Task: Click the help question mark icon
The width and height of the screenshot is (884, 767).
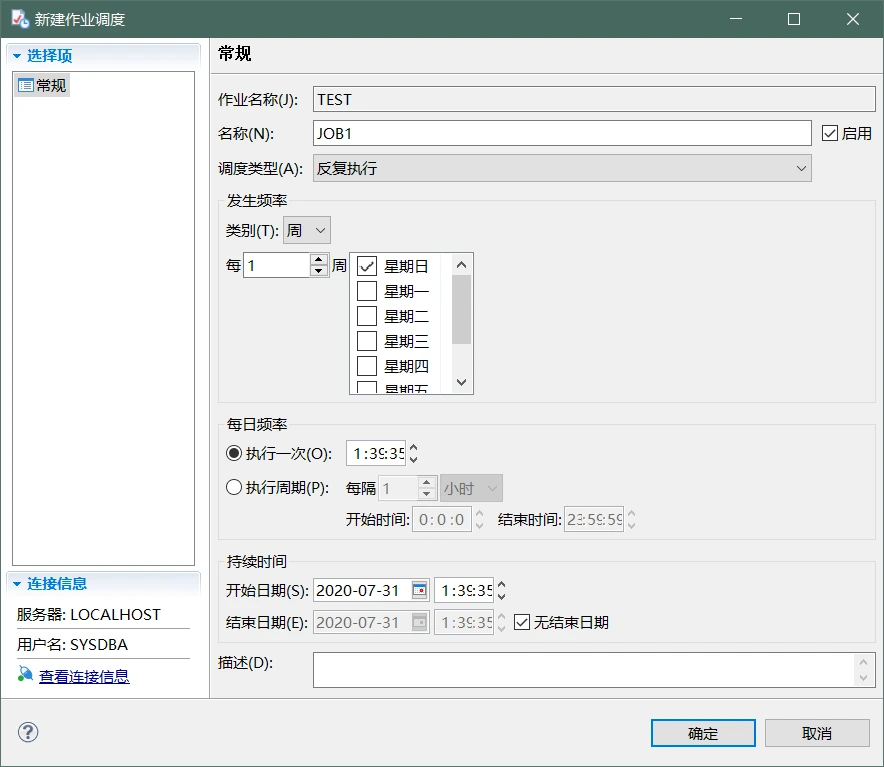Action: pos(28,732)
